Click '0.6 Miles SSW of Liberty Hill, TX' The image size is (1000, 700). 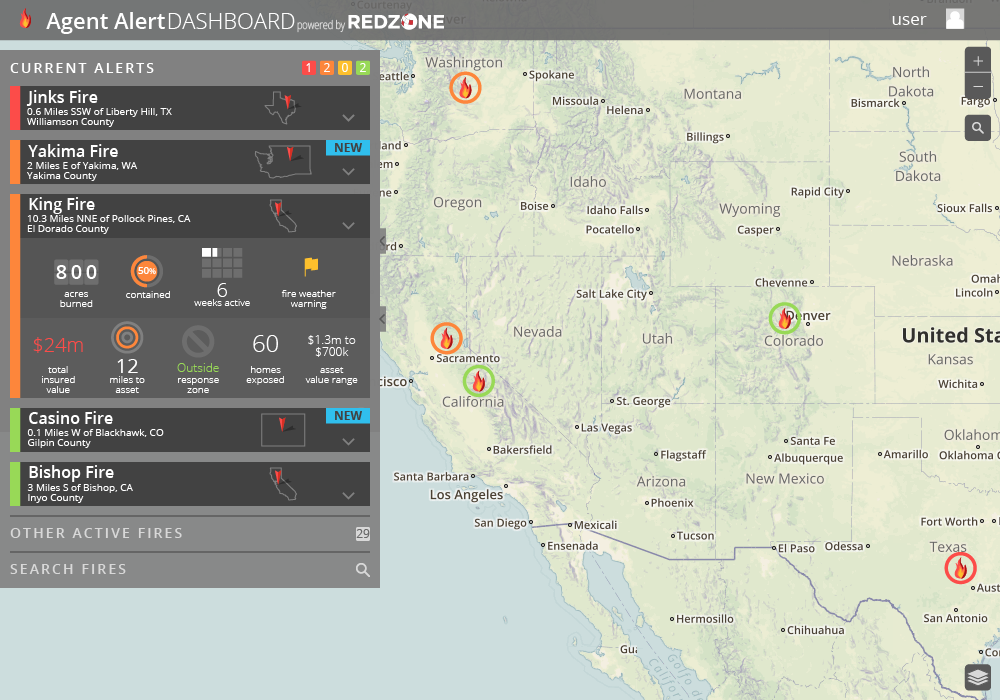(x=99, y=112)
